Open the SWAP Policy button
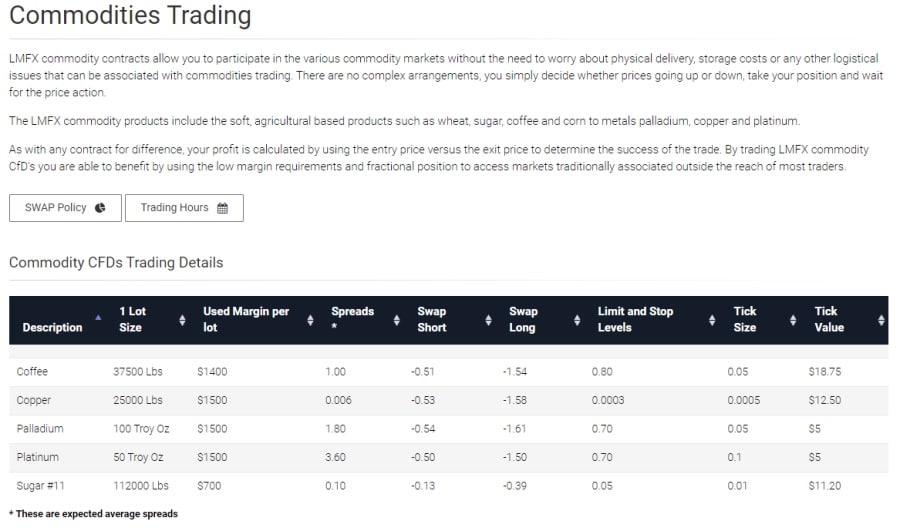Image resolution: width=900 pixels, height=528 pixels. click(65, 208)
